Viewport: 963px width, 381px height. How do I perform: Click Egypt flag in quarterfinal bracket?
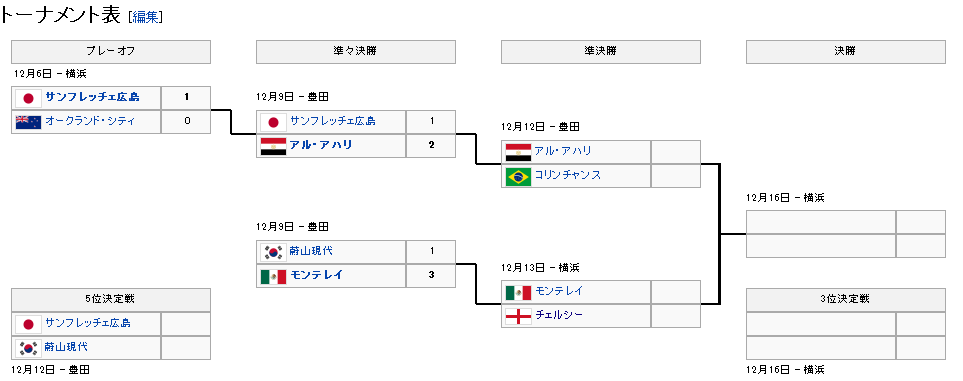[x=273, y=146]
